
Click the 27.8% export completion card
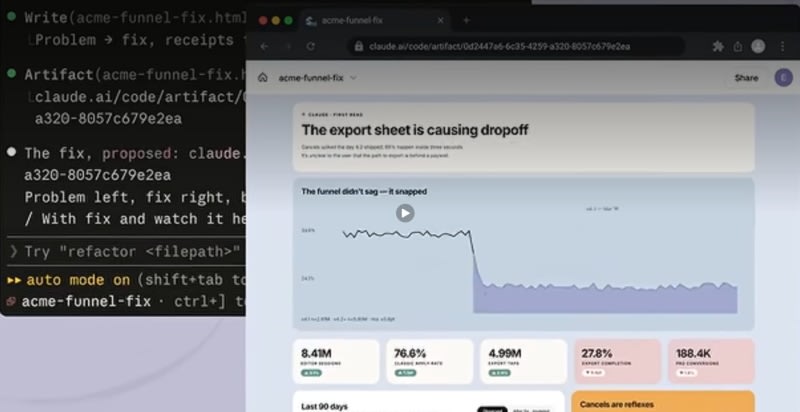pos(617,361)
